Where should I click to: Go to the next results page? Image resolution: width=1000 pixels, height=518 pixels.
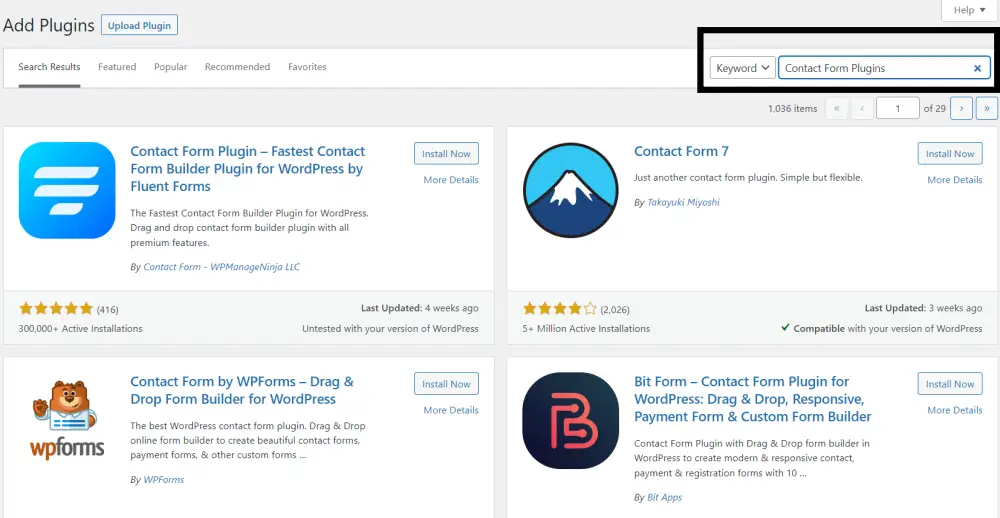[961, 108]
